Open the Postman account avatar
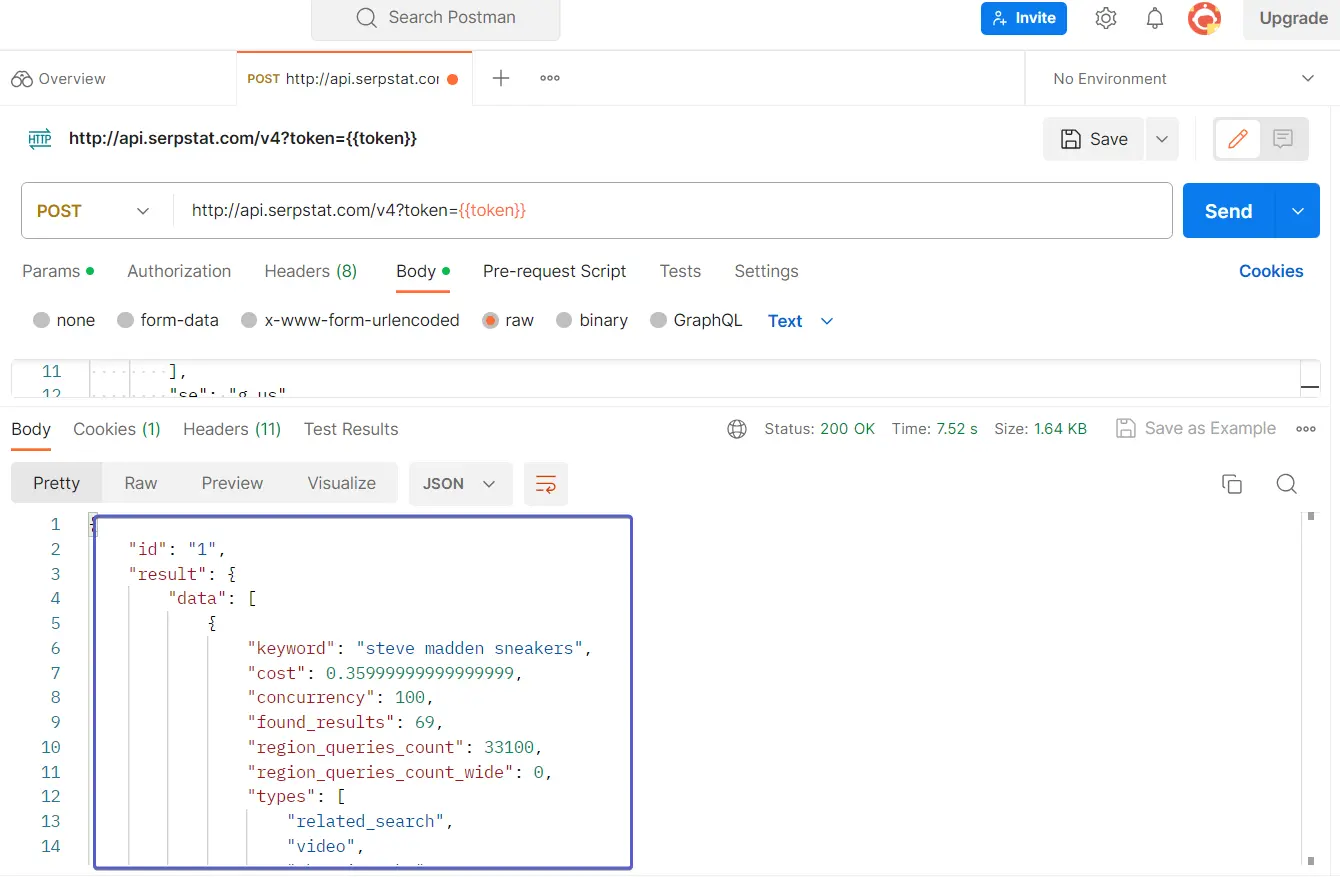Screen dimensions: 1340x877 point(1204,18)
